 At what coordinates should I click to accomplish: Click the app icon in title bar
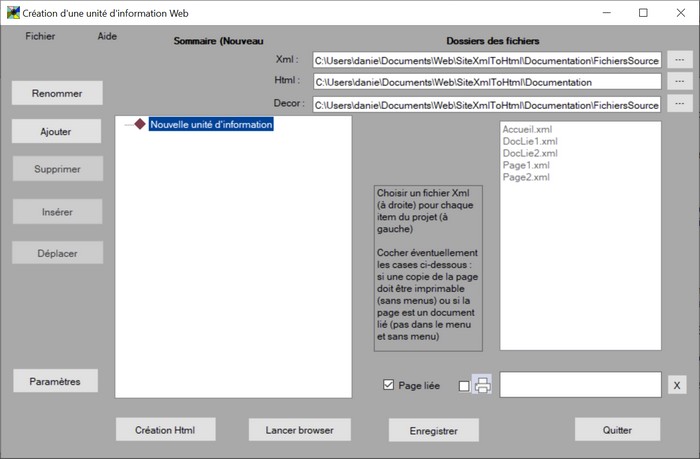(12, 13)
